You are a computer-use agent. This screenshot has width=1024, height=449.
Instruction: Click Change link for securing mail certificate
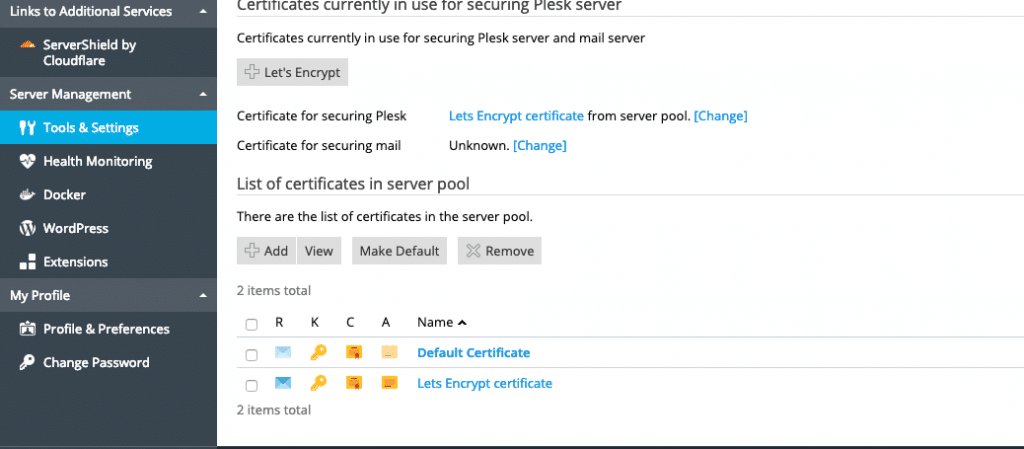539,146
